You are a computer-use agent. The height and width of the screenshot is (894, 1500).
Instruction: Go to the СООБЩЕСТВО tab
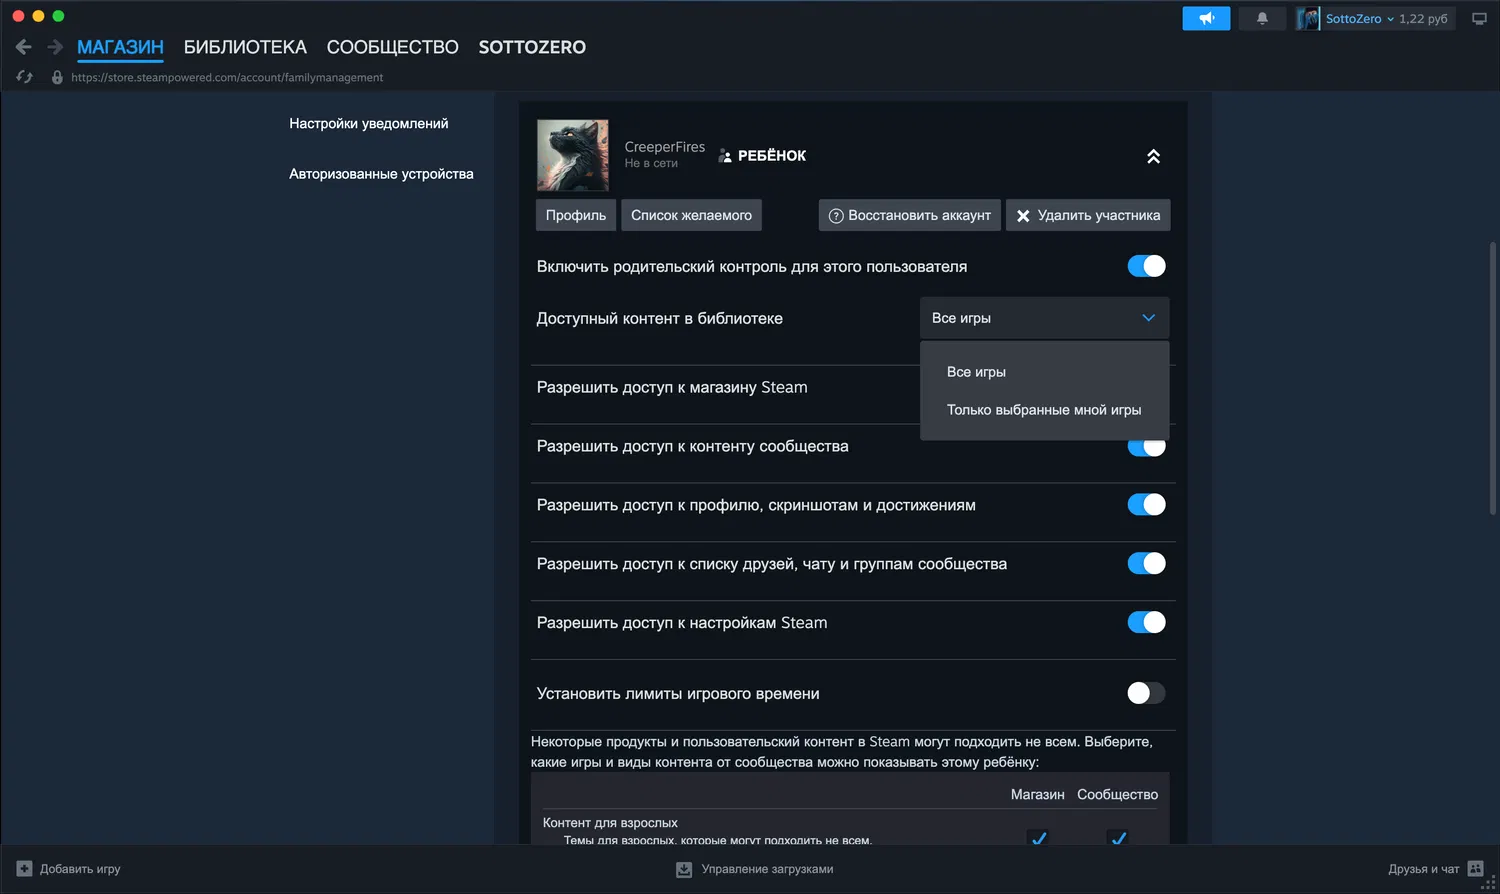(x=393, y=47)
